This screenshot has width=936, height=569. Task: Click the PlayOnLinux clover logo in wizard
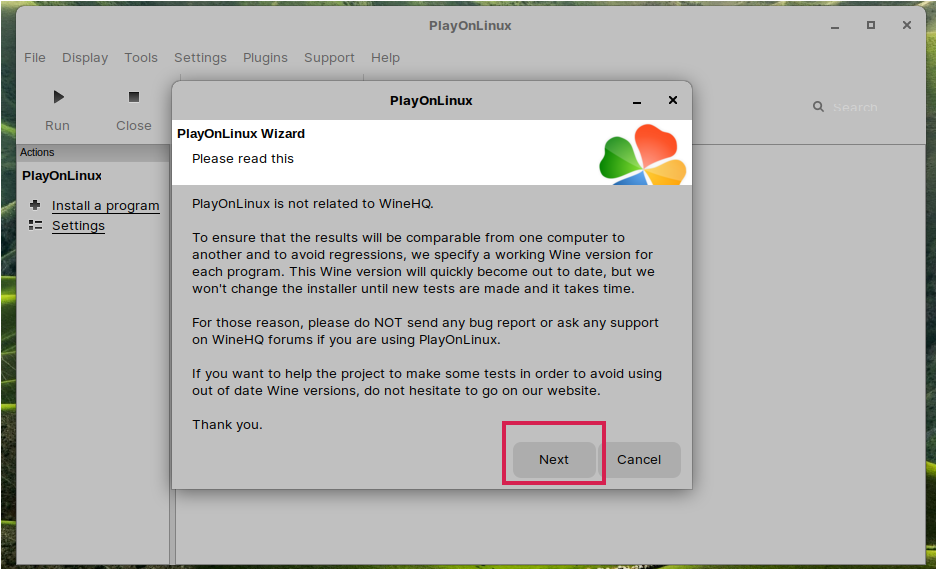pyautogui.click(x=643, y=154)
